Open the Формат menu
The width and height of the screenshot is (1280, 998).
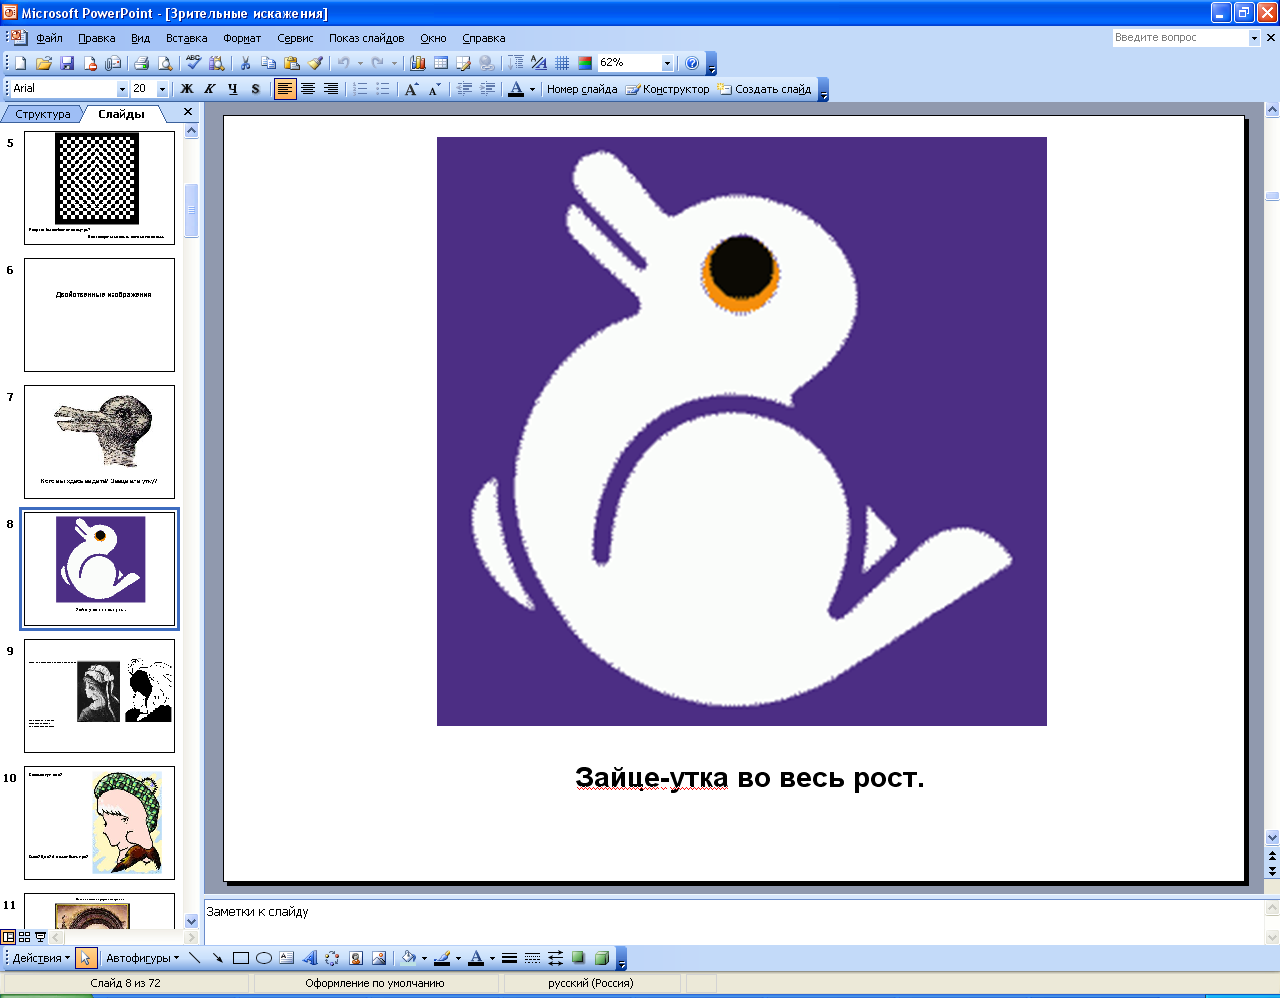[x=242, y=38]
